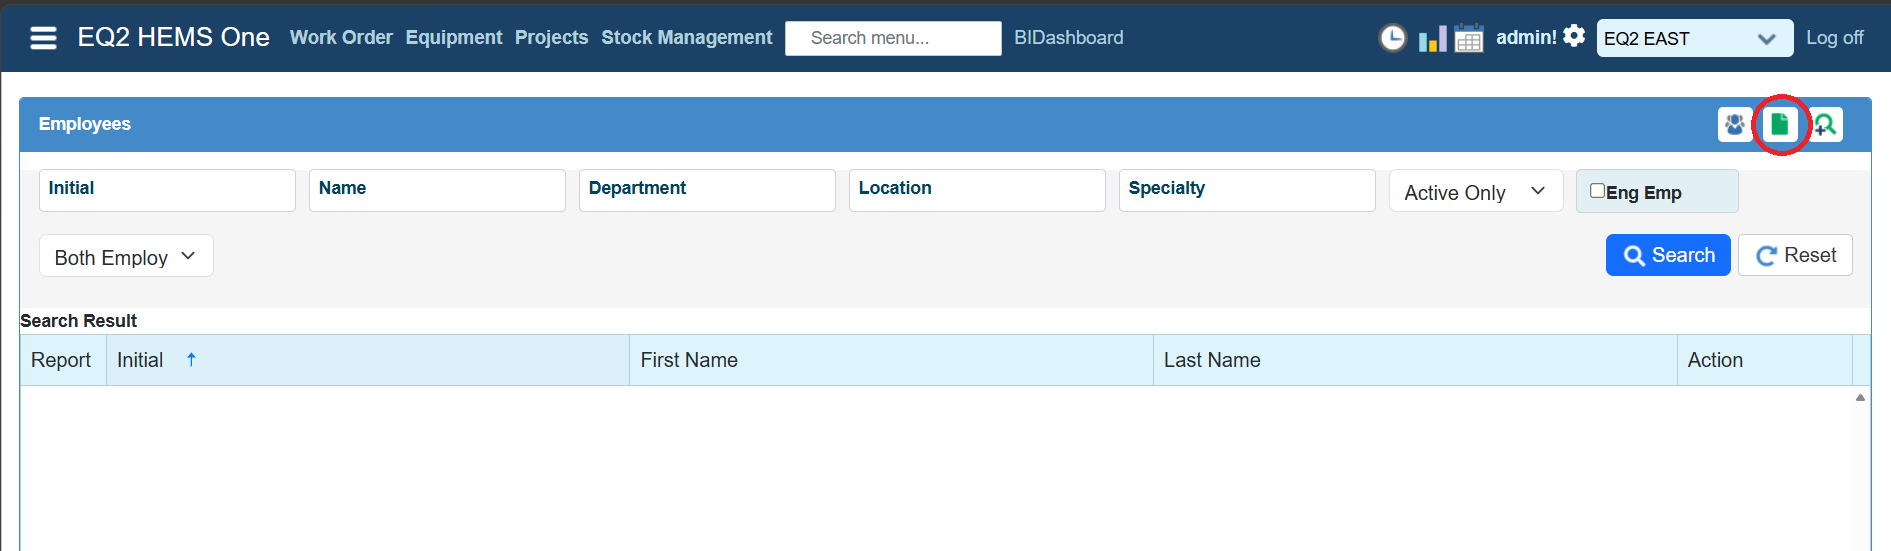Click the green document export icon

(1779, 125)
